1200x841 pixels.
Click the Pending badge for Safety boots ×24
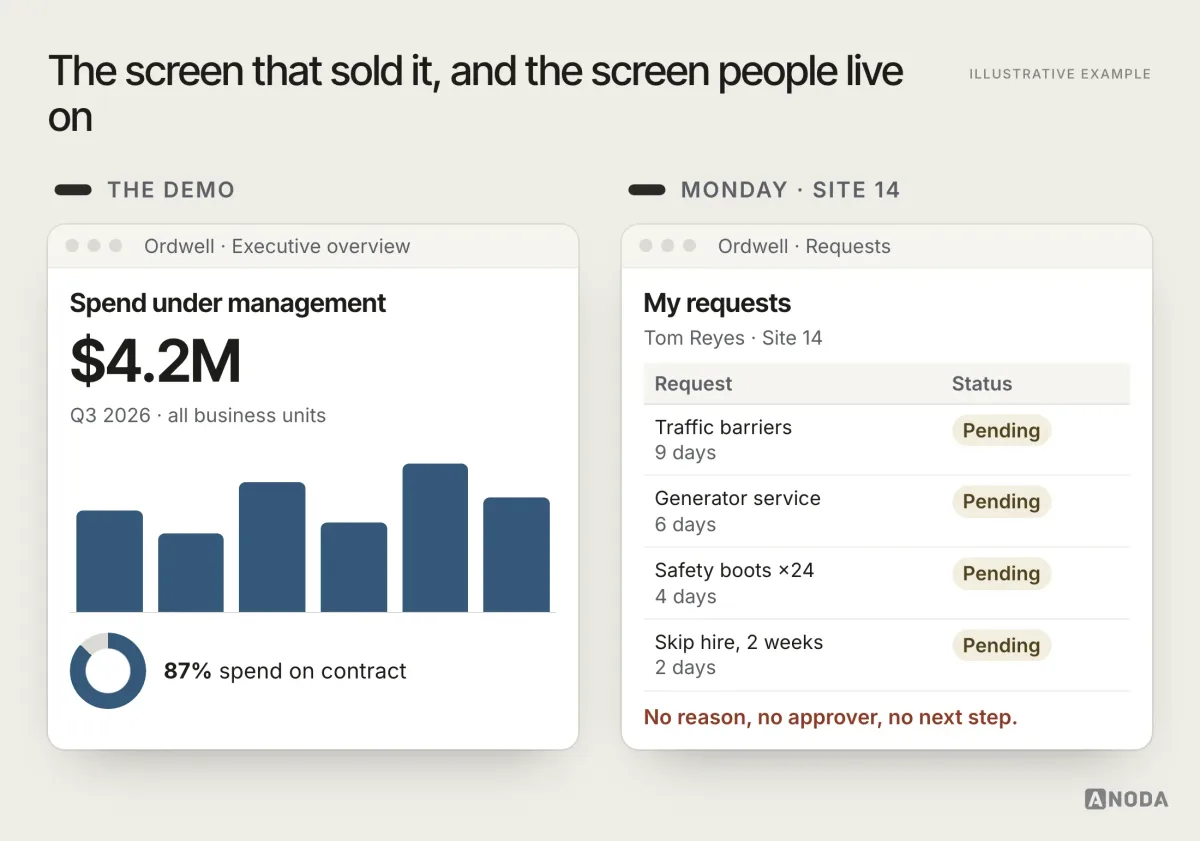pos(1001,574)
